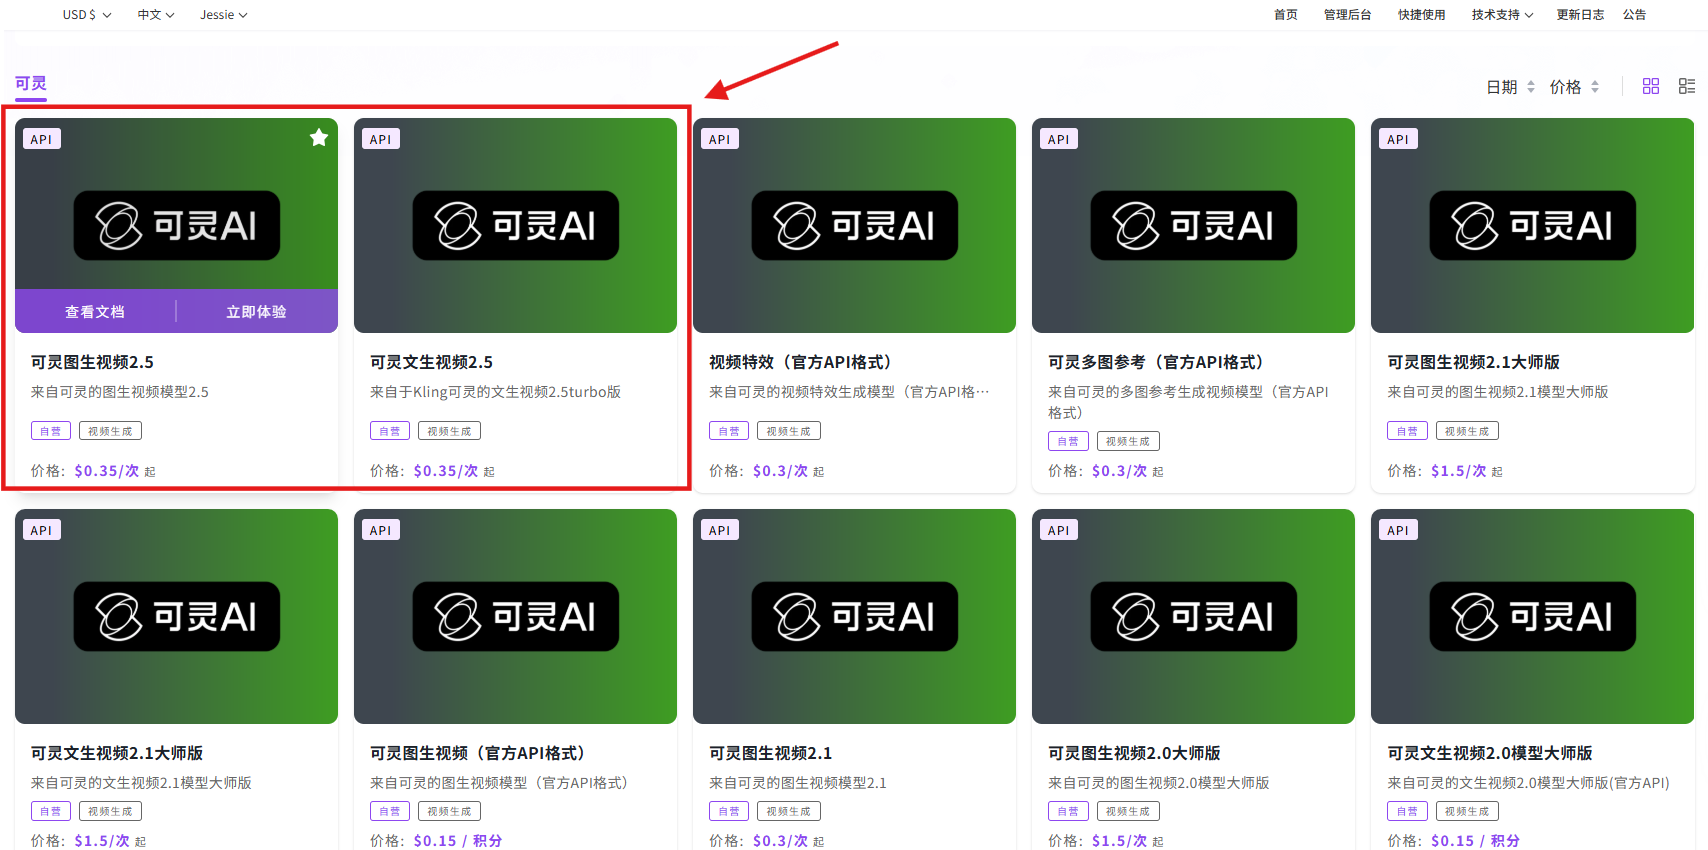
Task: Open 管理后台 from top navigation
Action: 1347,15
